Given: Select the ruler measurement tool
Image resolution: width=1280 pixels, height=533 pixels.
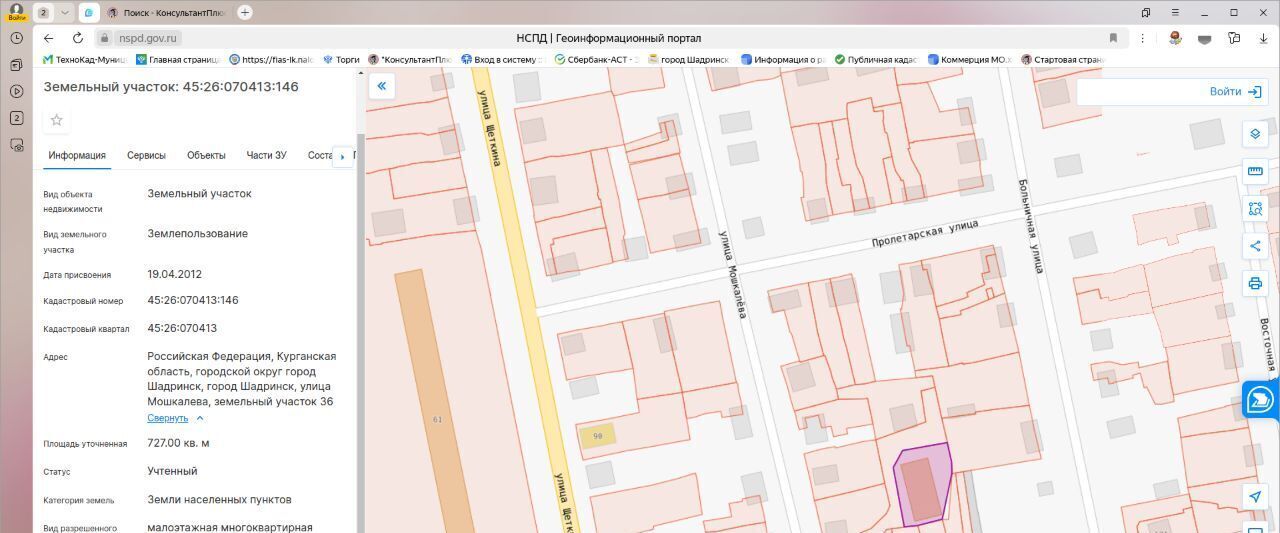Looking at the screenshot, I should [1255, 172].
